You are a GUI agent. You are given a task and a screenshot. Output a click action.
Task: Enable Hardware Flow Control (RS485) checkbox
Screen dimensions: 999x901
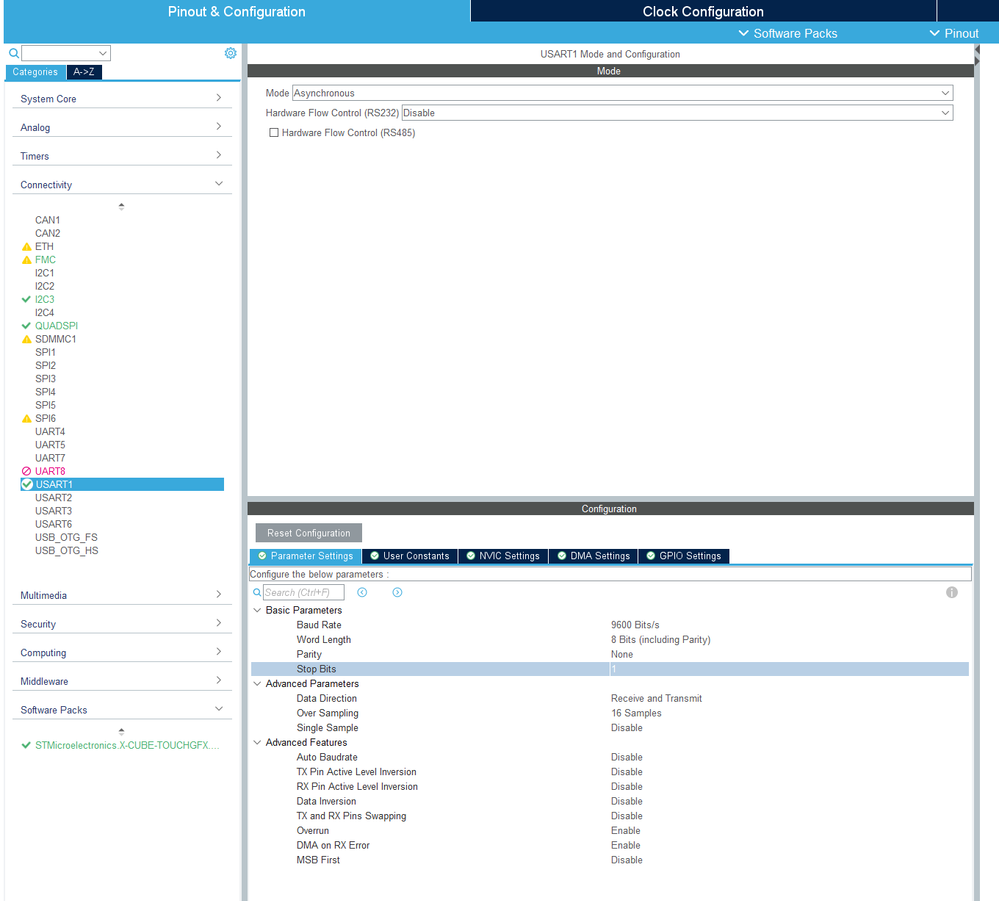click(x=274, y=133)
